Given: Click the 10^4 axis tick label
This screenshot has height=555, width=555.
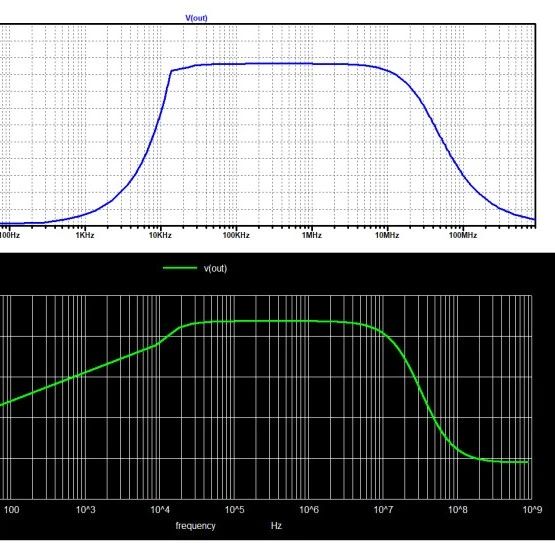Looking at the screenshot, I should tap(160, 510).
